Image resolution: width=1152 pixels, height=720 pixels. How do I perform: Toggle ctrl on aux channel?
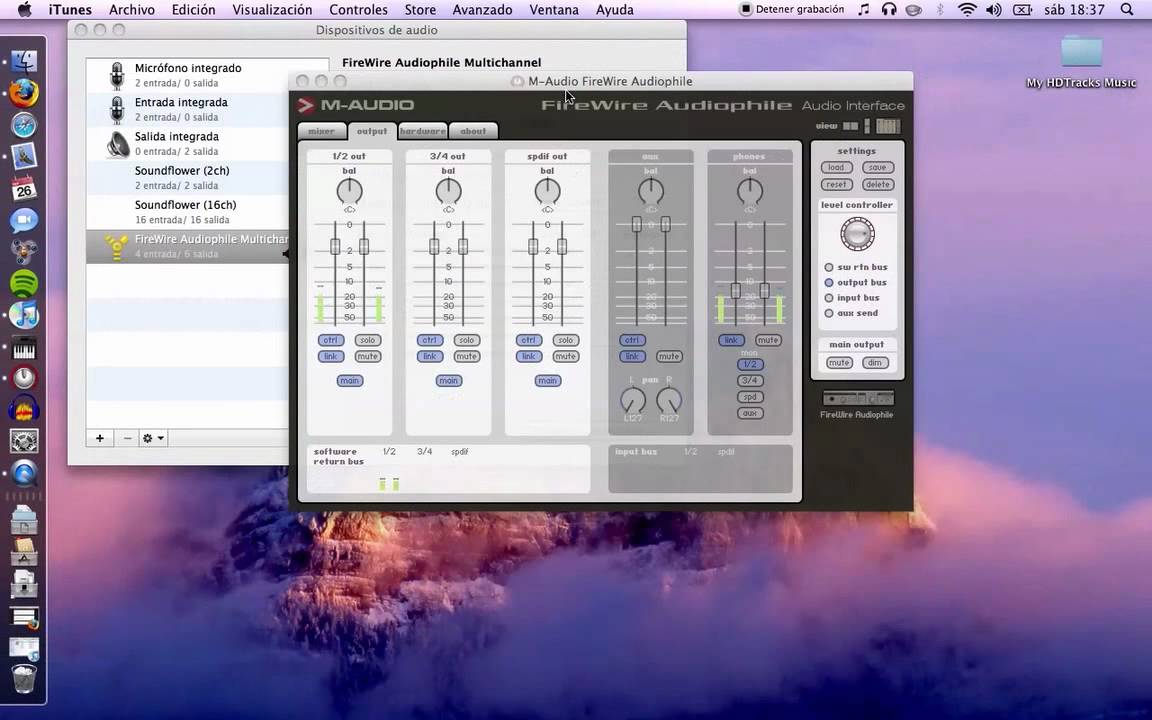tap(632, 340)
